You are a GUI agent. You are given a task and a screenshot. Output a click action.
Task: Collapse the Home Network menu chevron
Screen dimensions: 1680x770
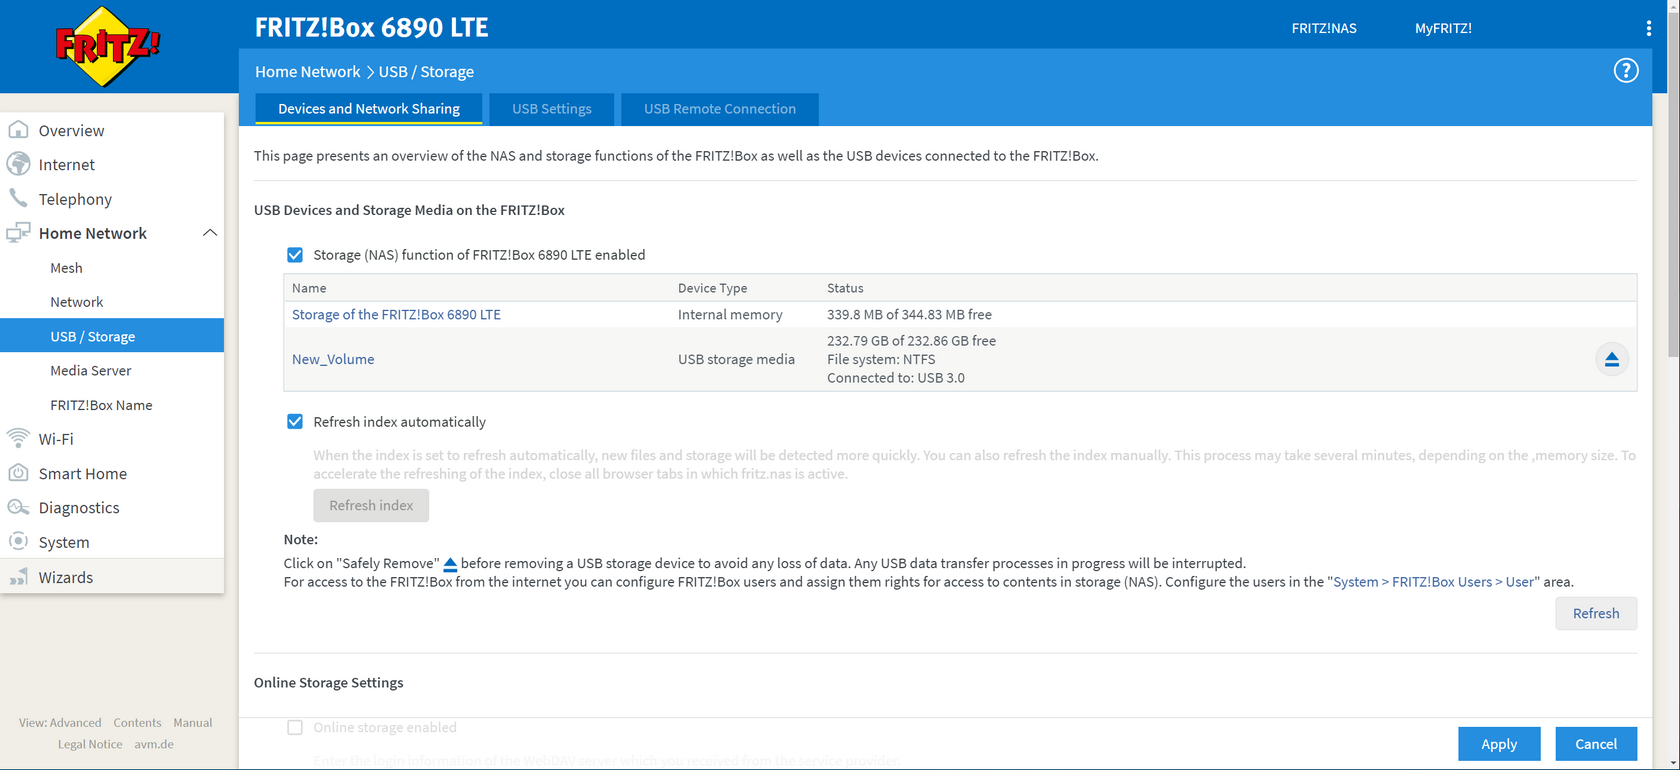(210, 233)
